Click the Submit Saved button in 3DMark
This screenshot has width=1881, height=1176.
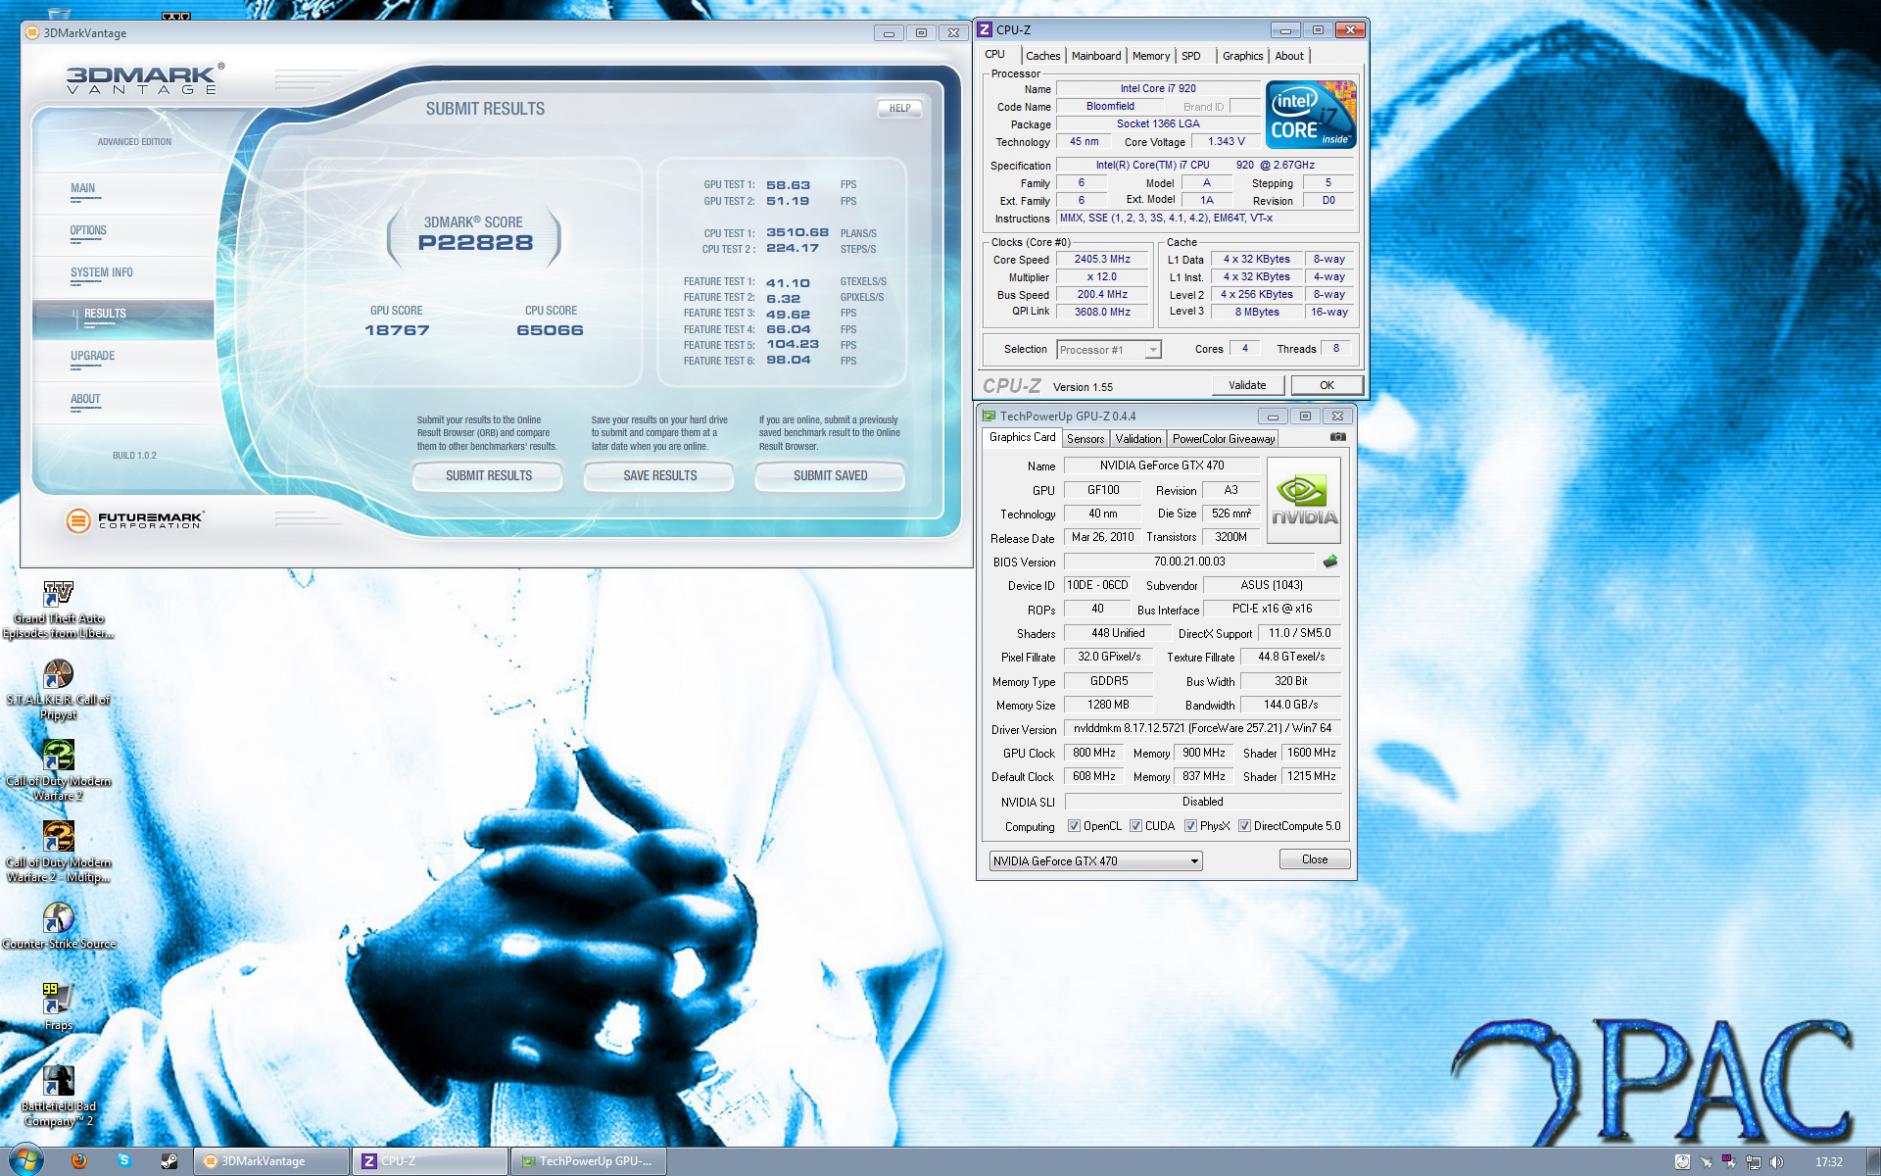pyautogui.click(x=830, y=476)
